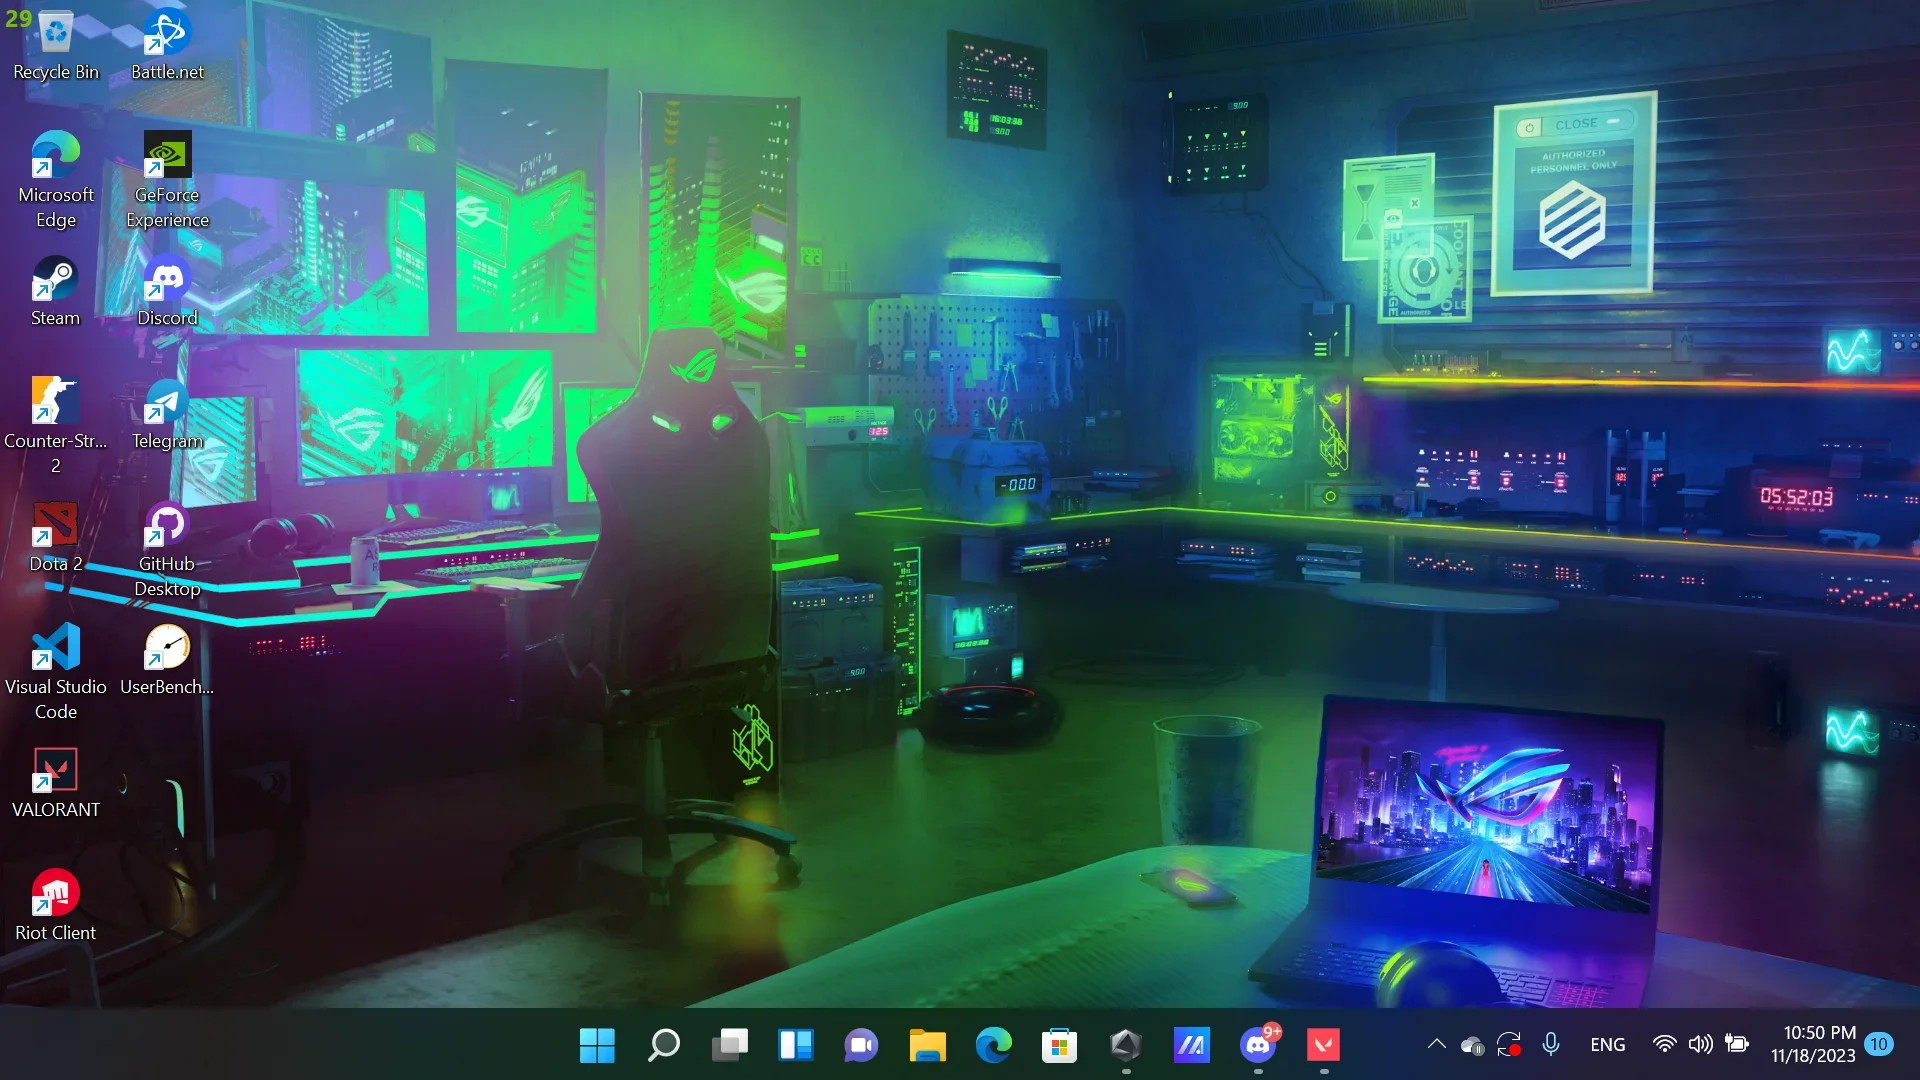The width and height of the screenshot is (1920, 1080).
Task: Select the Visual Studio Code shortcut
Action: click(x=55, y=672)
